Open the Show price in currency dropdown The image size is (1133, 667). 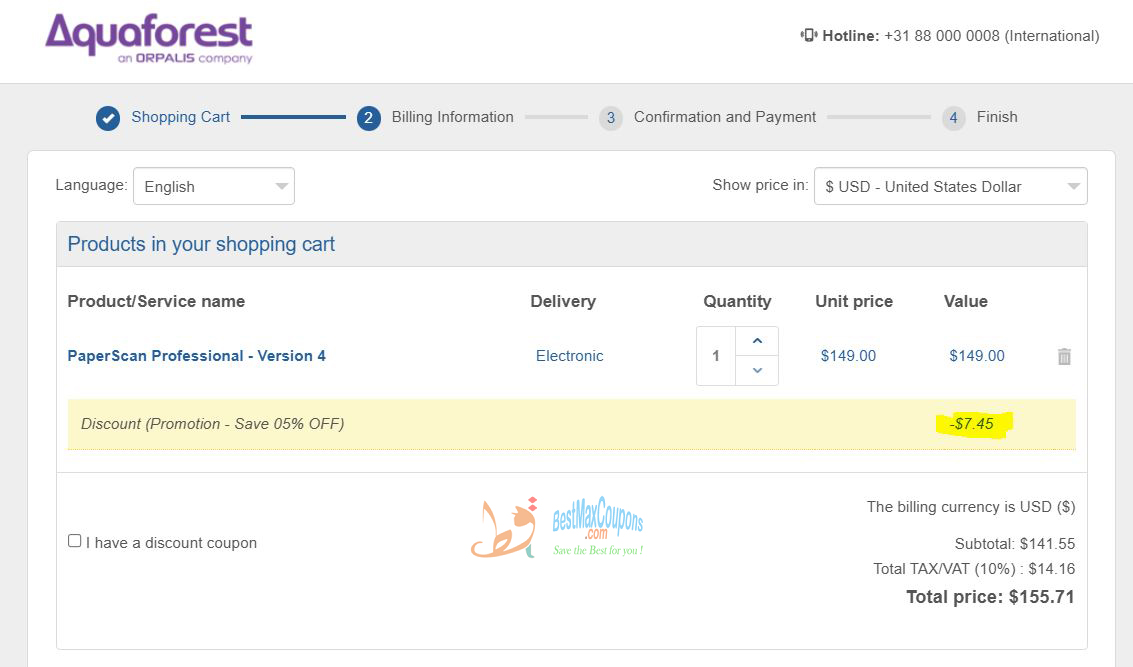(949, 186)
